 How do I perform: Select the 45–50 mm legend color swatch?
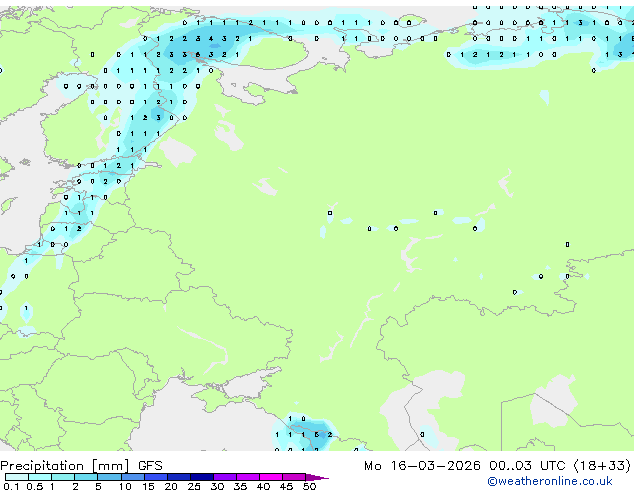tap(294, 477)
